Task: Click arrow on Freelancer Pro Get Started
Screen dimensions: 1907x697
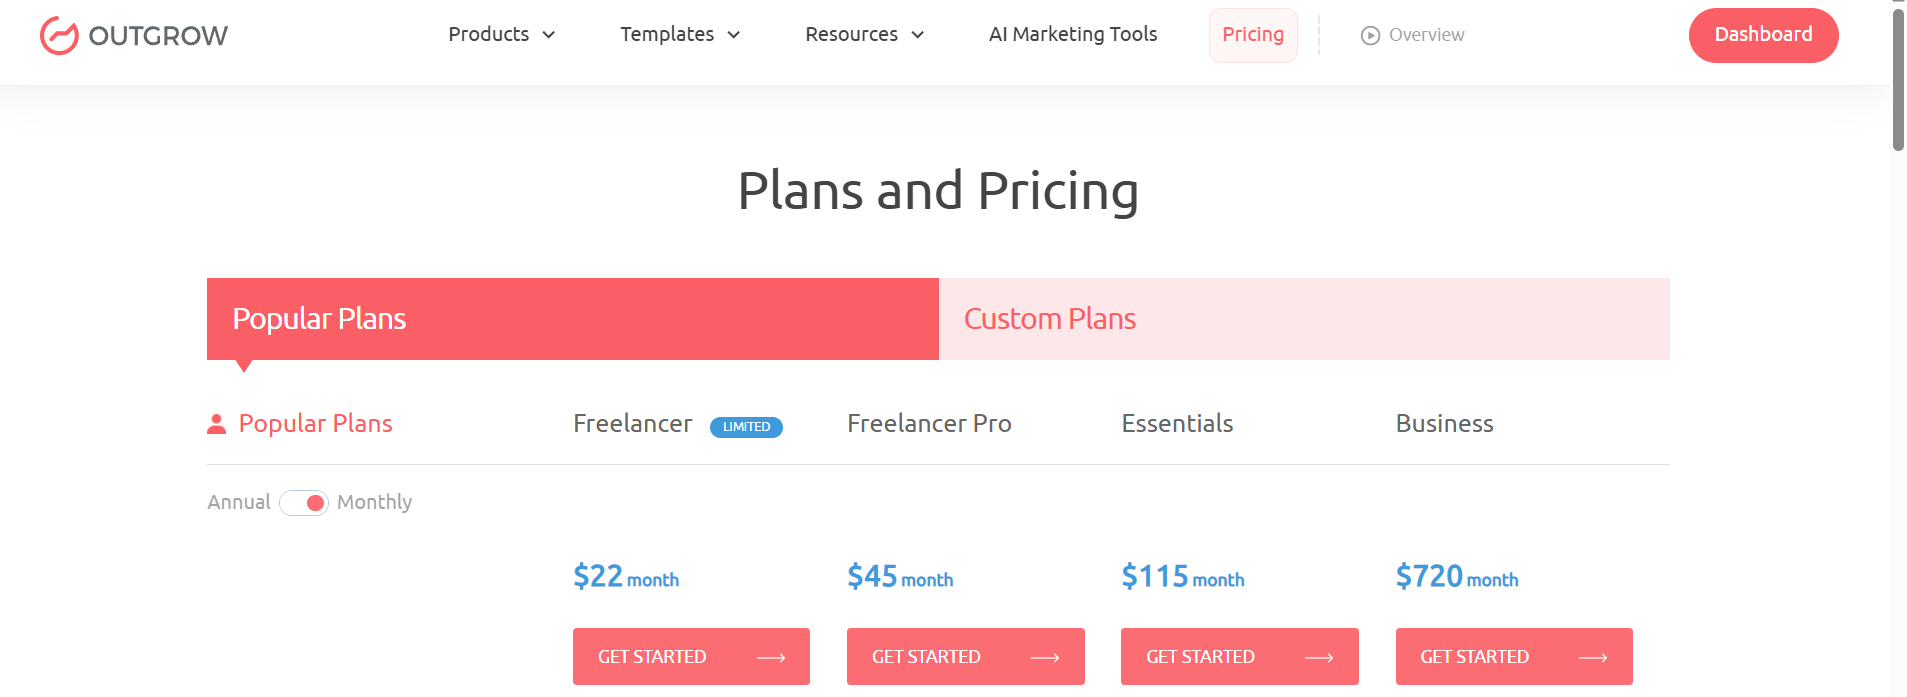Action: point(1045,658)
